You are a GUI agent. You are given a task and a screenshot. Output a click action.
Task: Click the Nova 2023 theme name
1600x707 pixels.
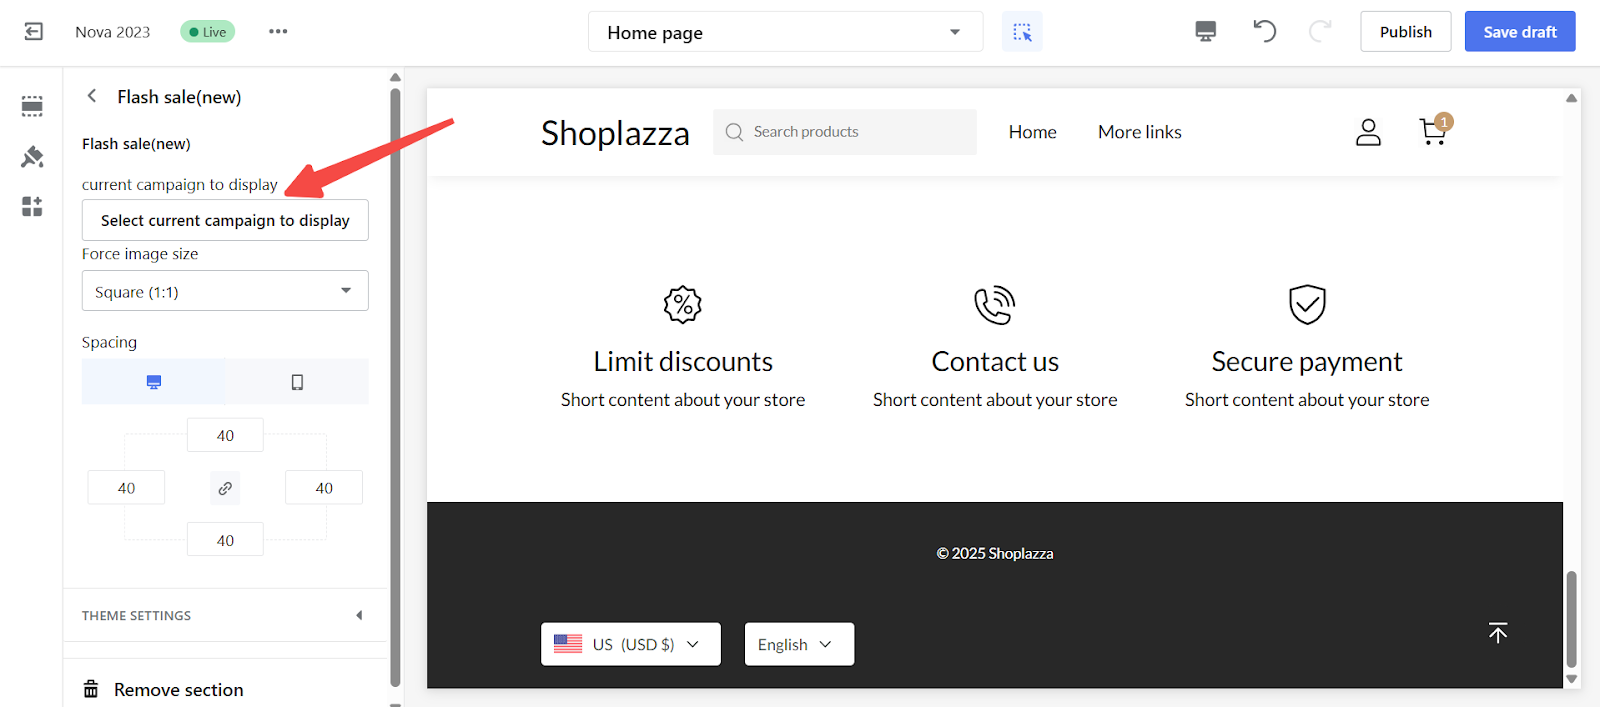112,32
